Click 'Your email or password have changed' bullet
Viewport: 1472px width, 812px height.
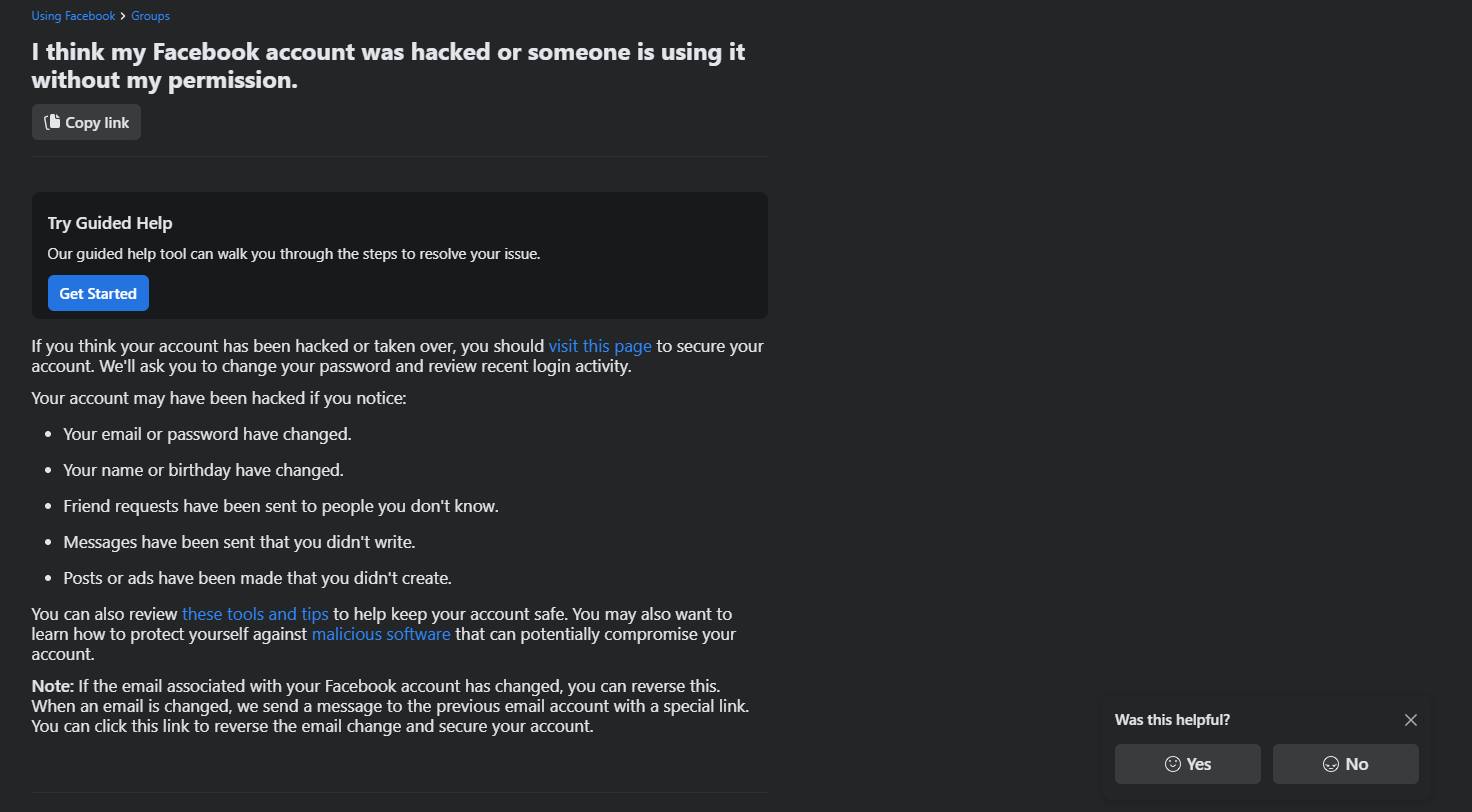point(207,434)
